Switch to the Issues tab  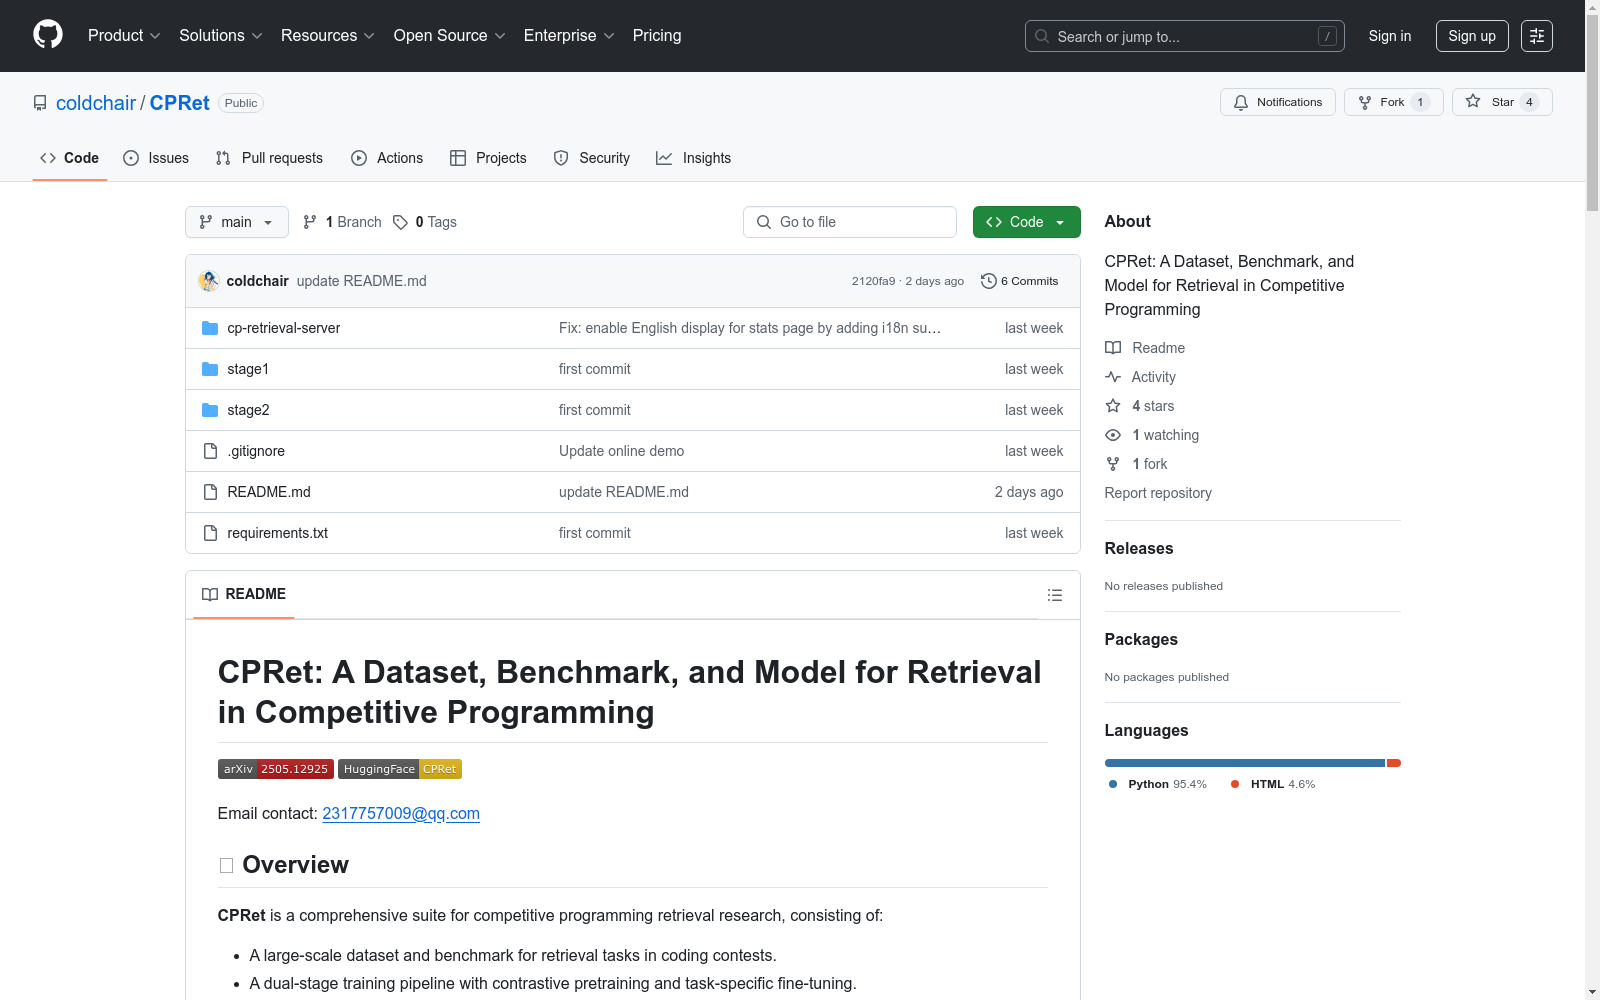tap(156, 158)
